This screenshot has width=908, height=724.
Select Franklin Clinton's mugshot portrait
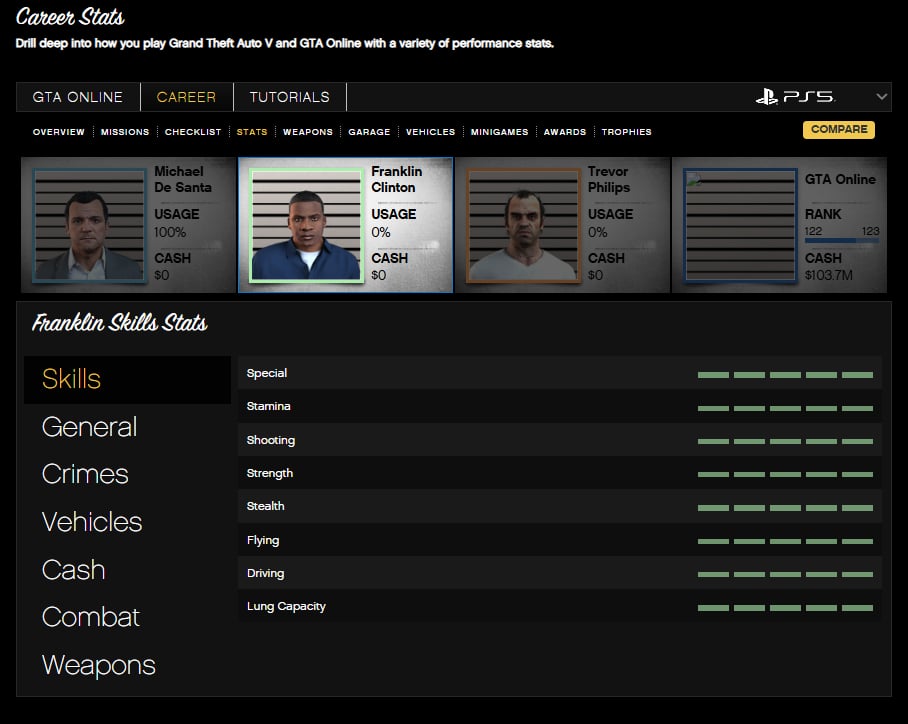(x=306, y=225)
